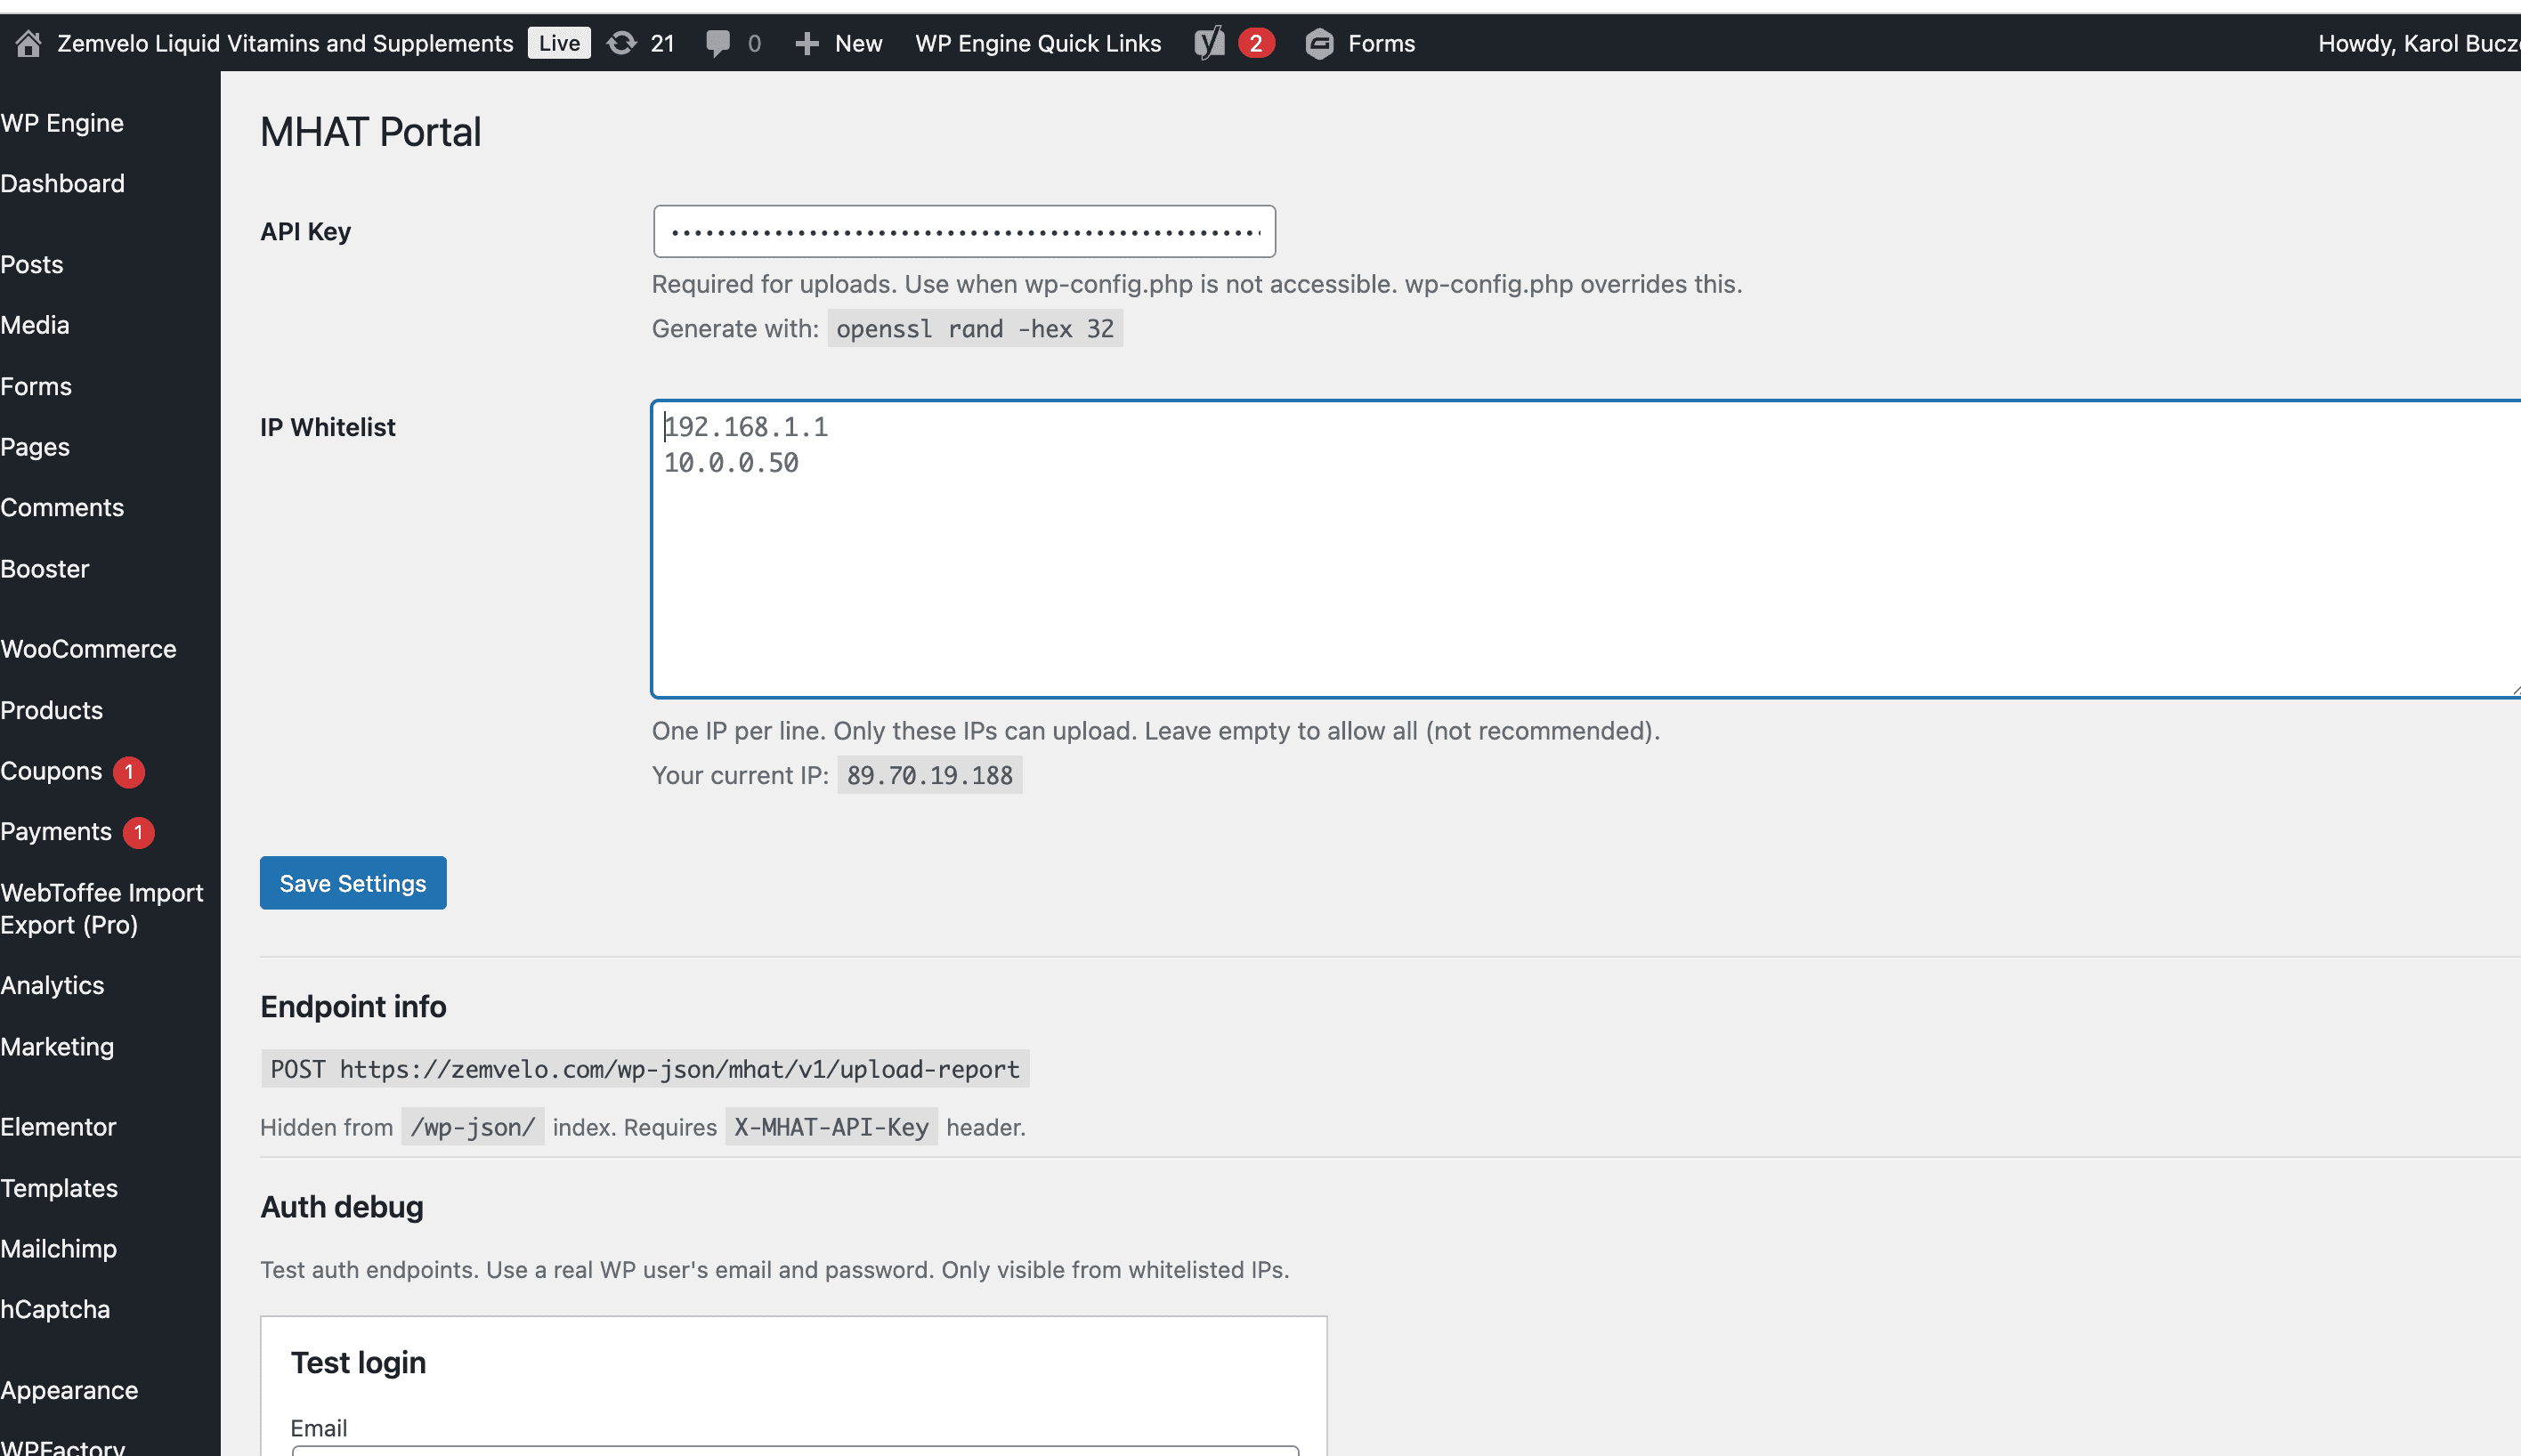Go to Products in sidebar

(52, 710)
